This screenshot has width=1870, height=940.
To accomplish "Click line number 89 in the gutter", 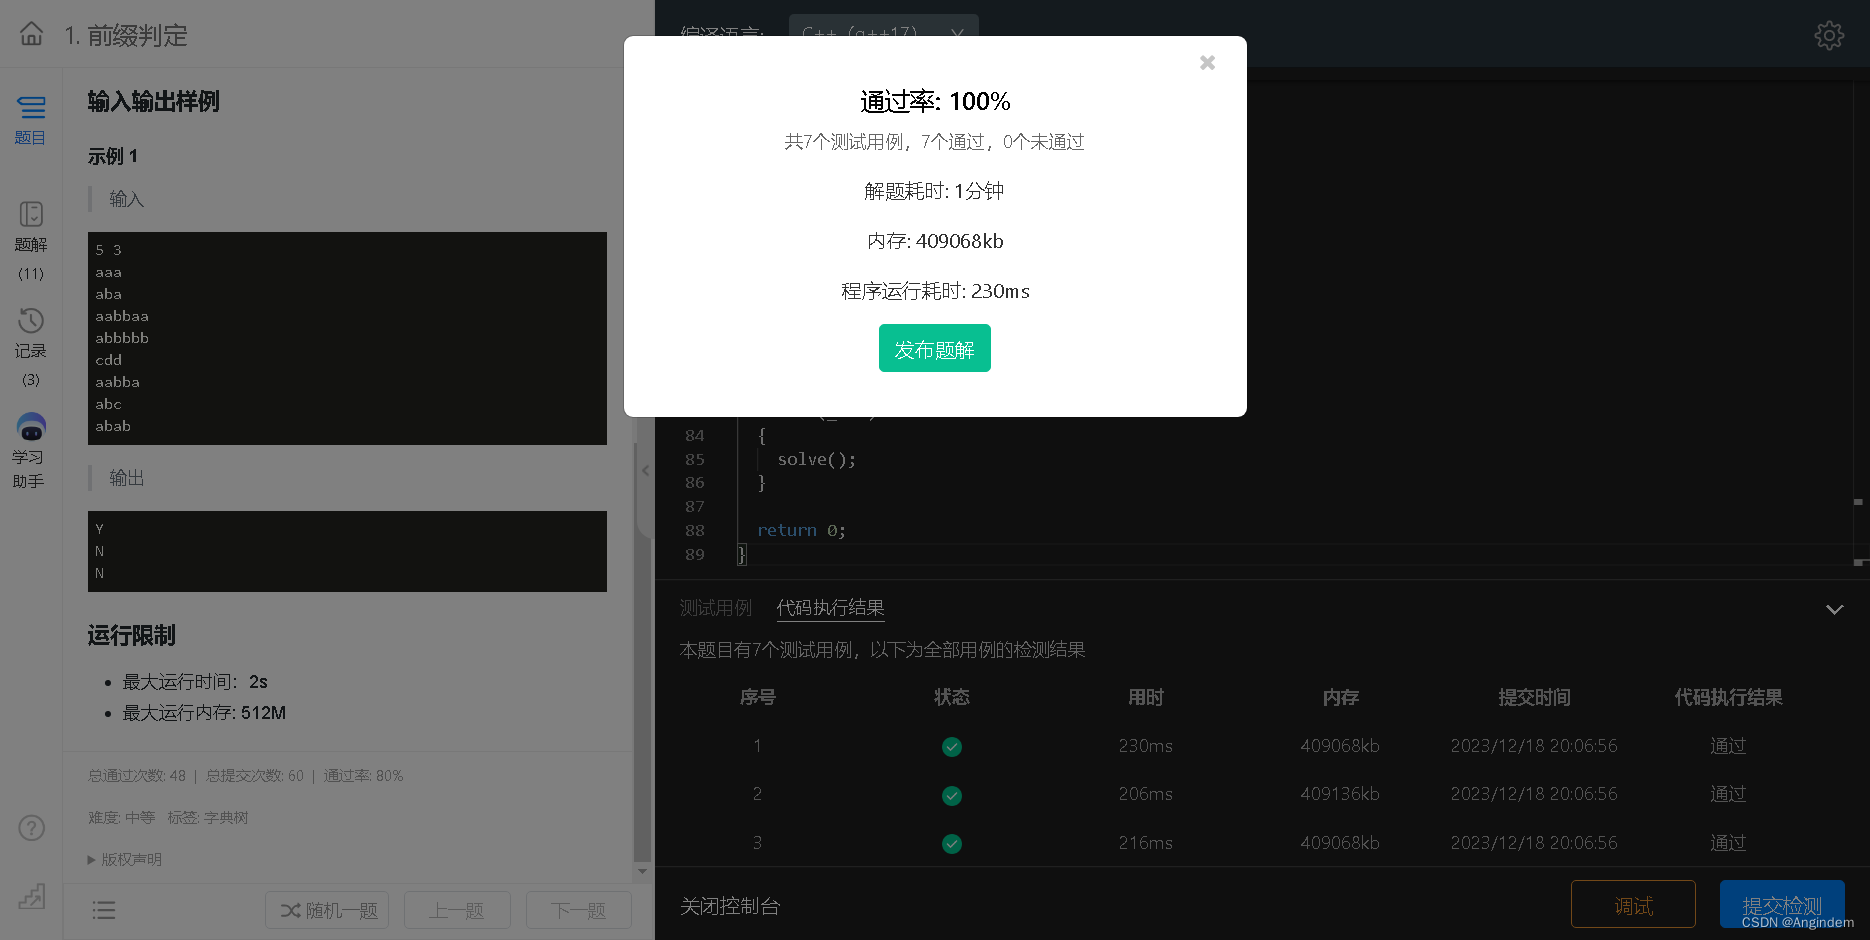I will (695, 554).
